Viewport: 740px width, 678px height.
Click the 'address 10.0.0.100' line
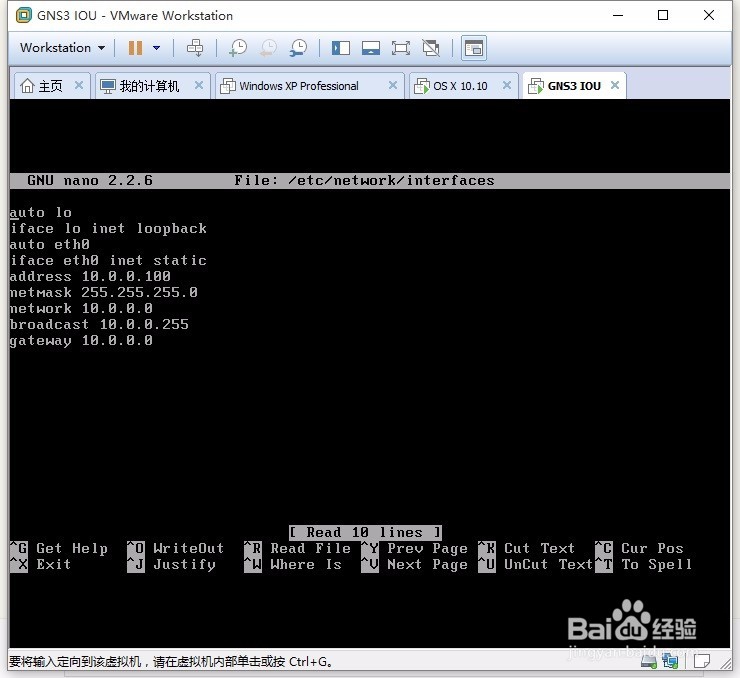click(x=90, y=276)
